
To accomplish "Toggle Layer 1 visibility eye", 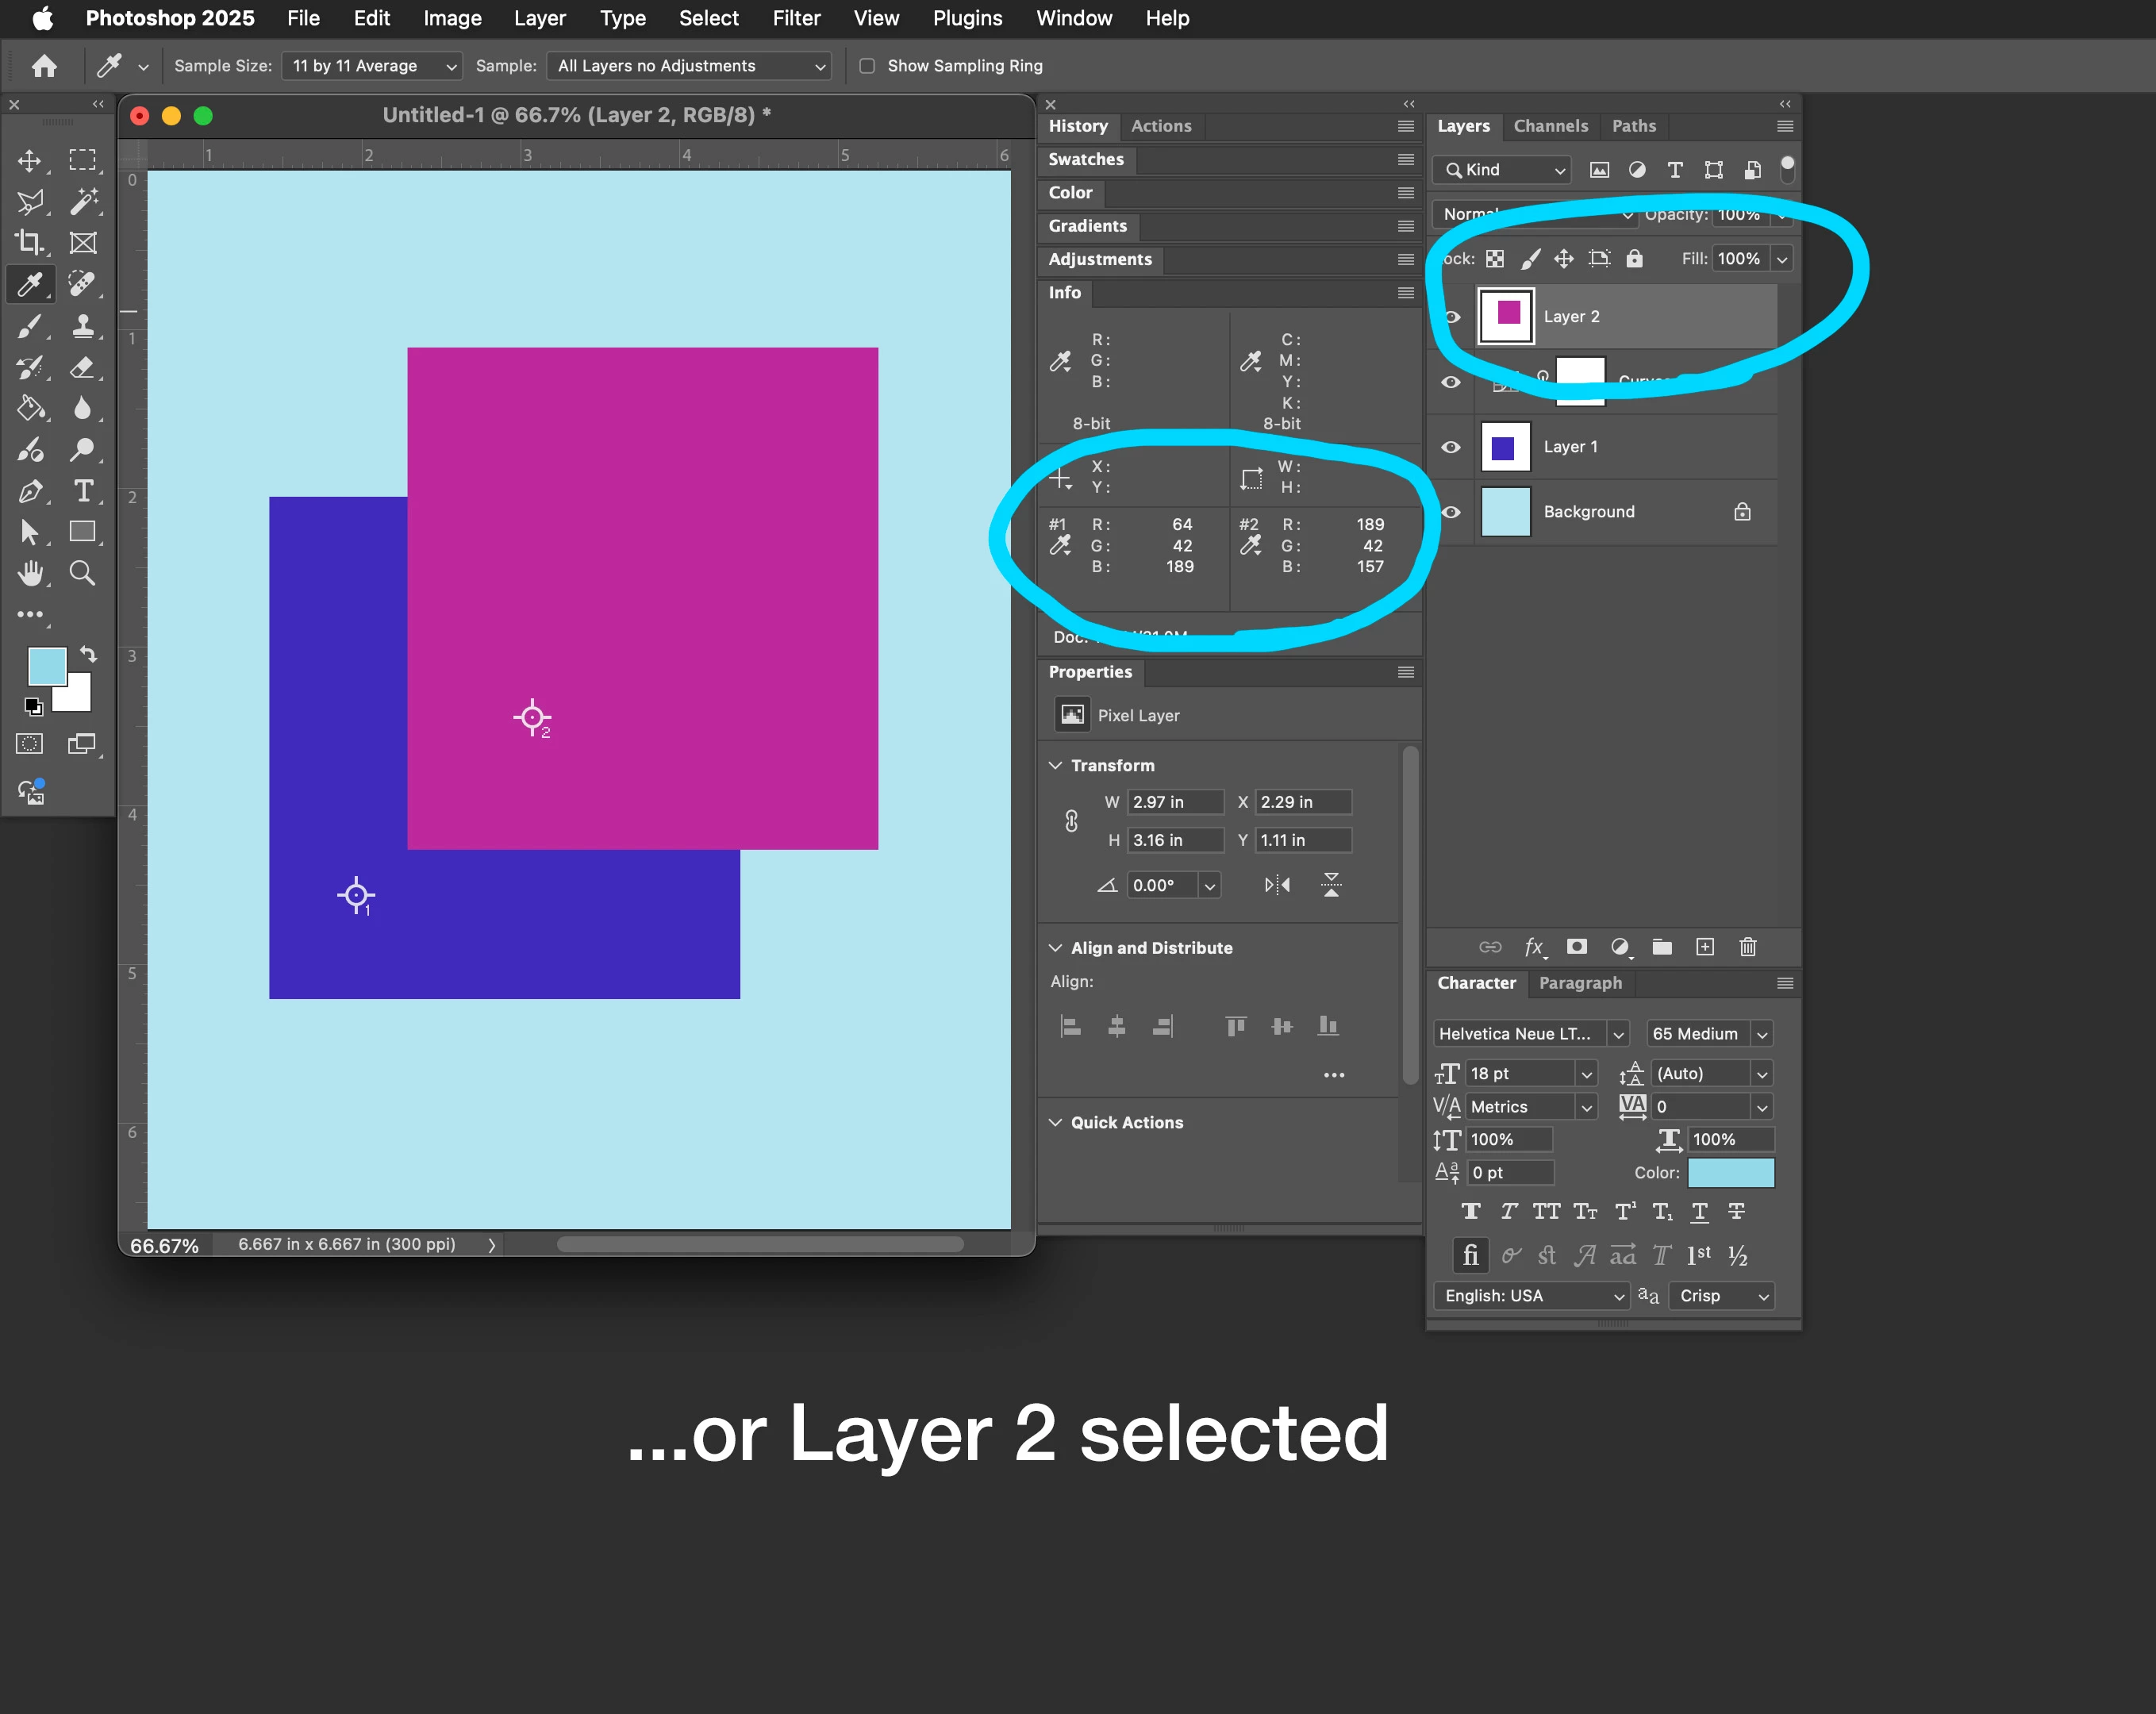I will pos(1451,447).
